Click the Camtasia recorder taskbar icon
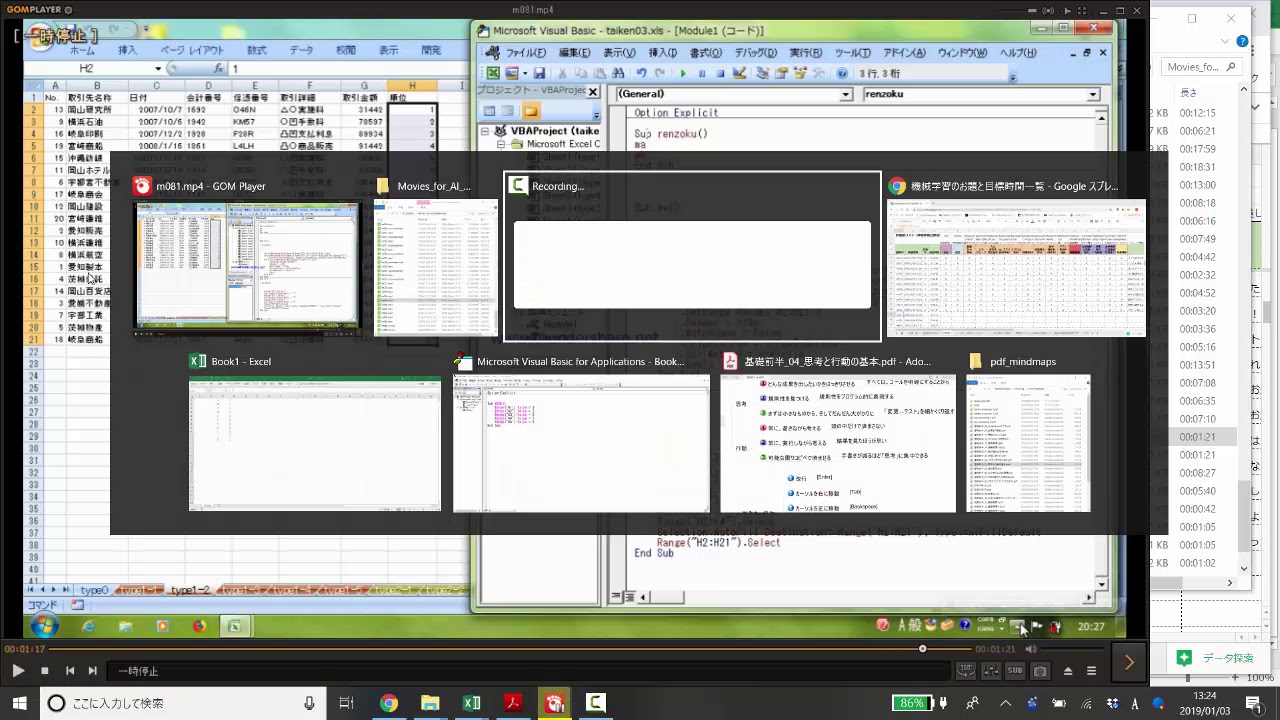1280x720 pixels. click(595, 703)
